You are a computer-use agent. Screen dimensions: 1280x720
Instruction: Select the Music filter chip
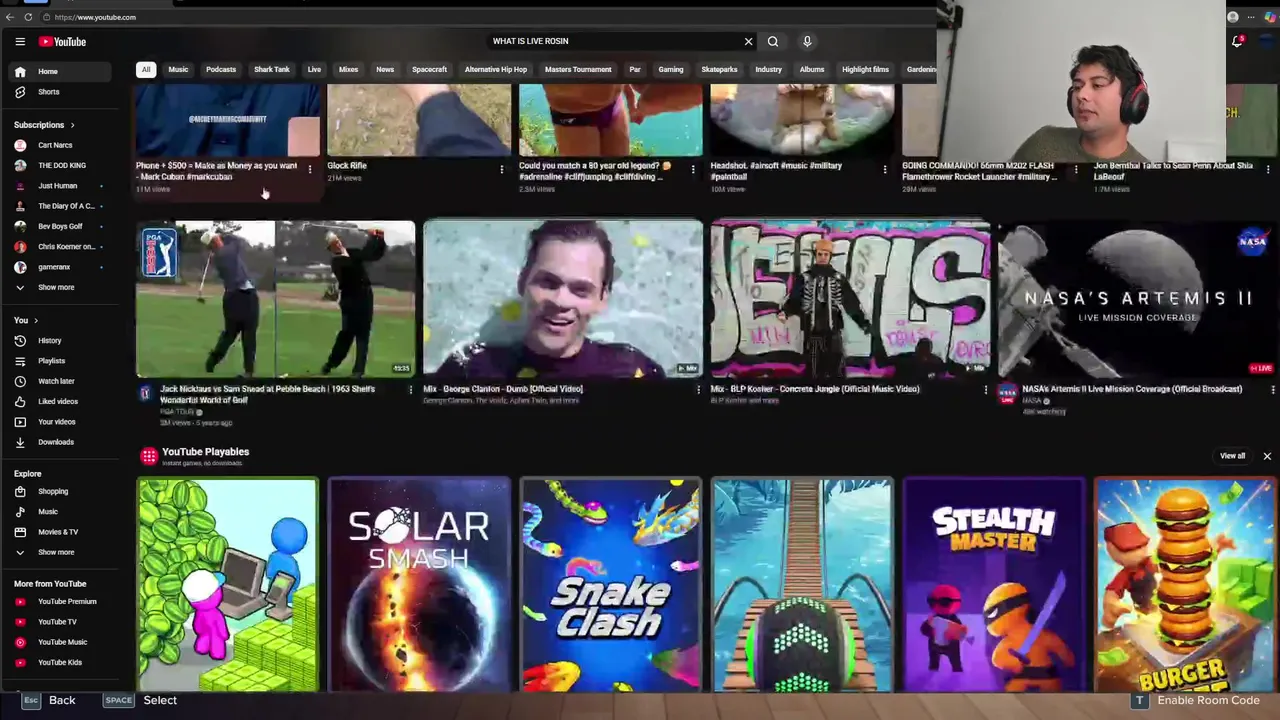click(x=178, y=70)
